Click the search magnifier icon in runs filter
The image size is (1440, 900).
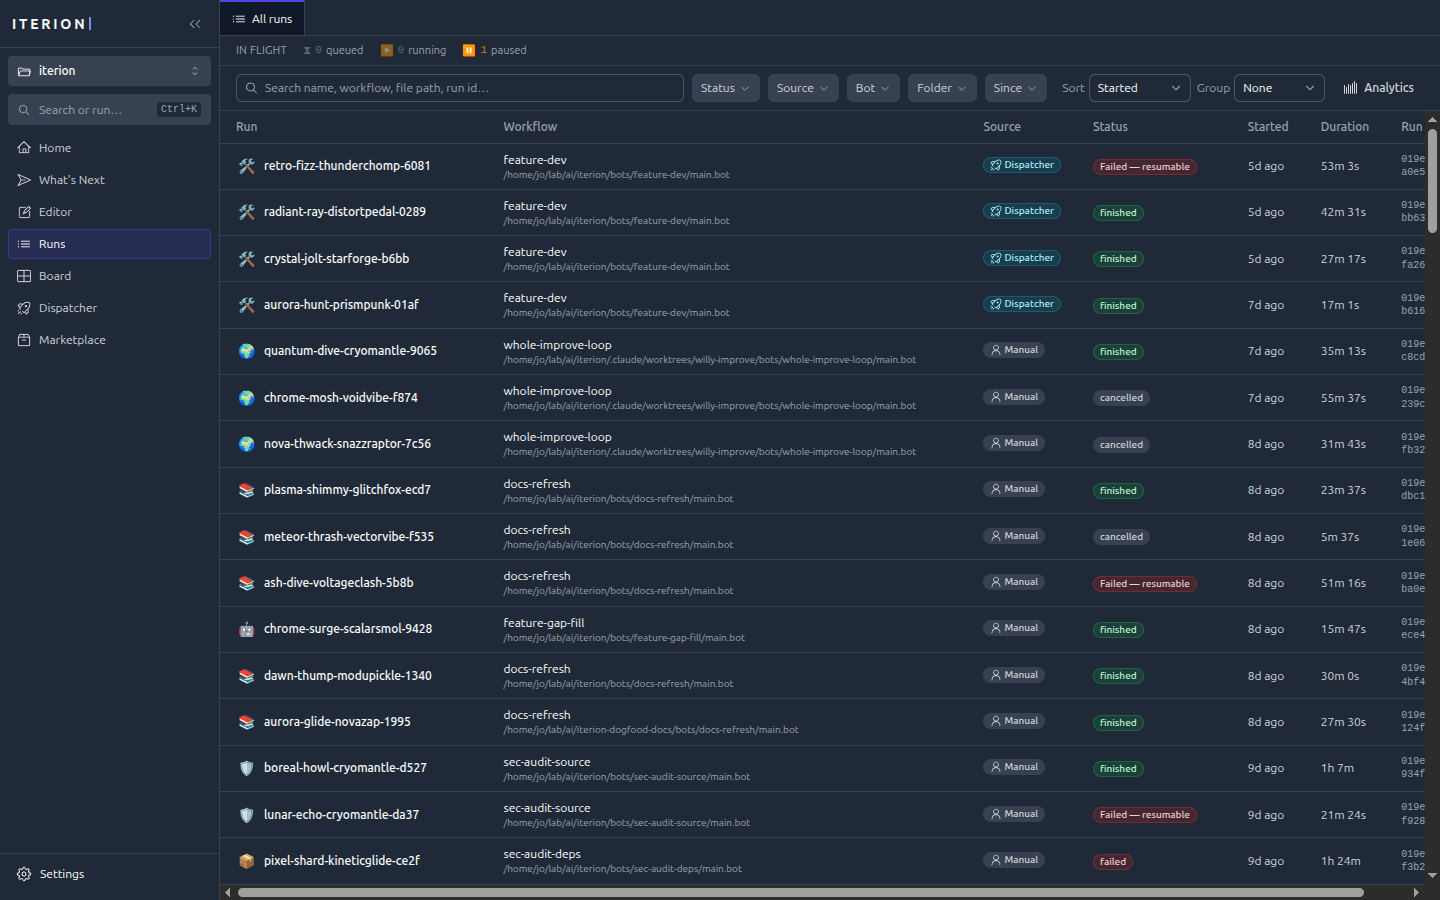251,88
